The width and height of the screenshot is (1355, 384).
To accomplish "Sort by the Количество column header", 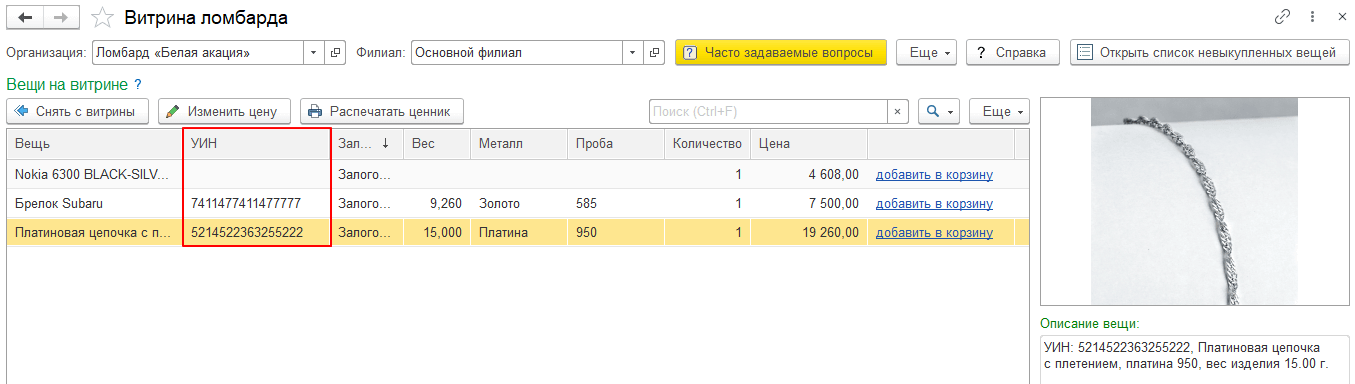I will point(707,143).
